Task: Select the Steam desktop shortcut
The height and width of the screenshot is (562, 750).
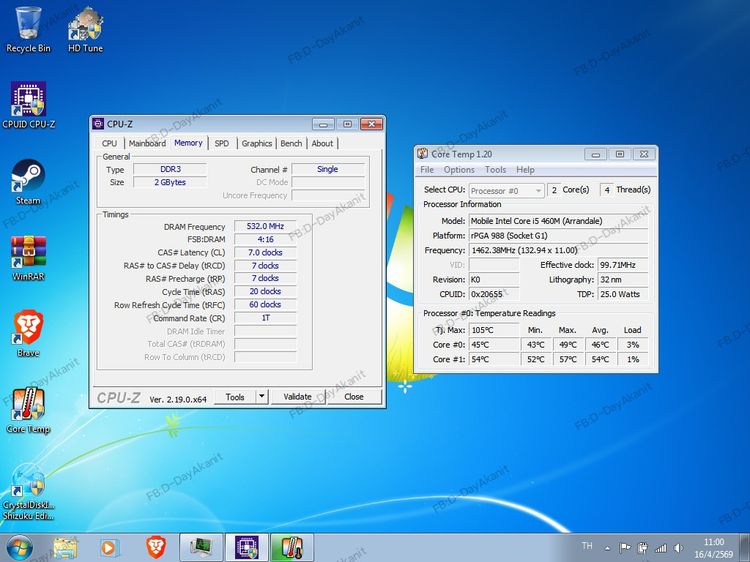Action: pos(28,182)
